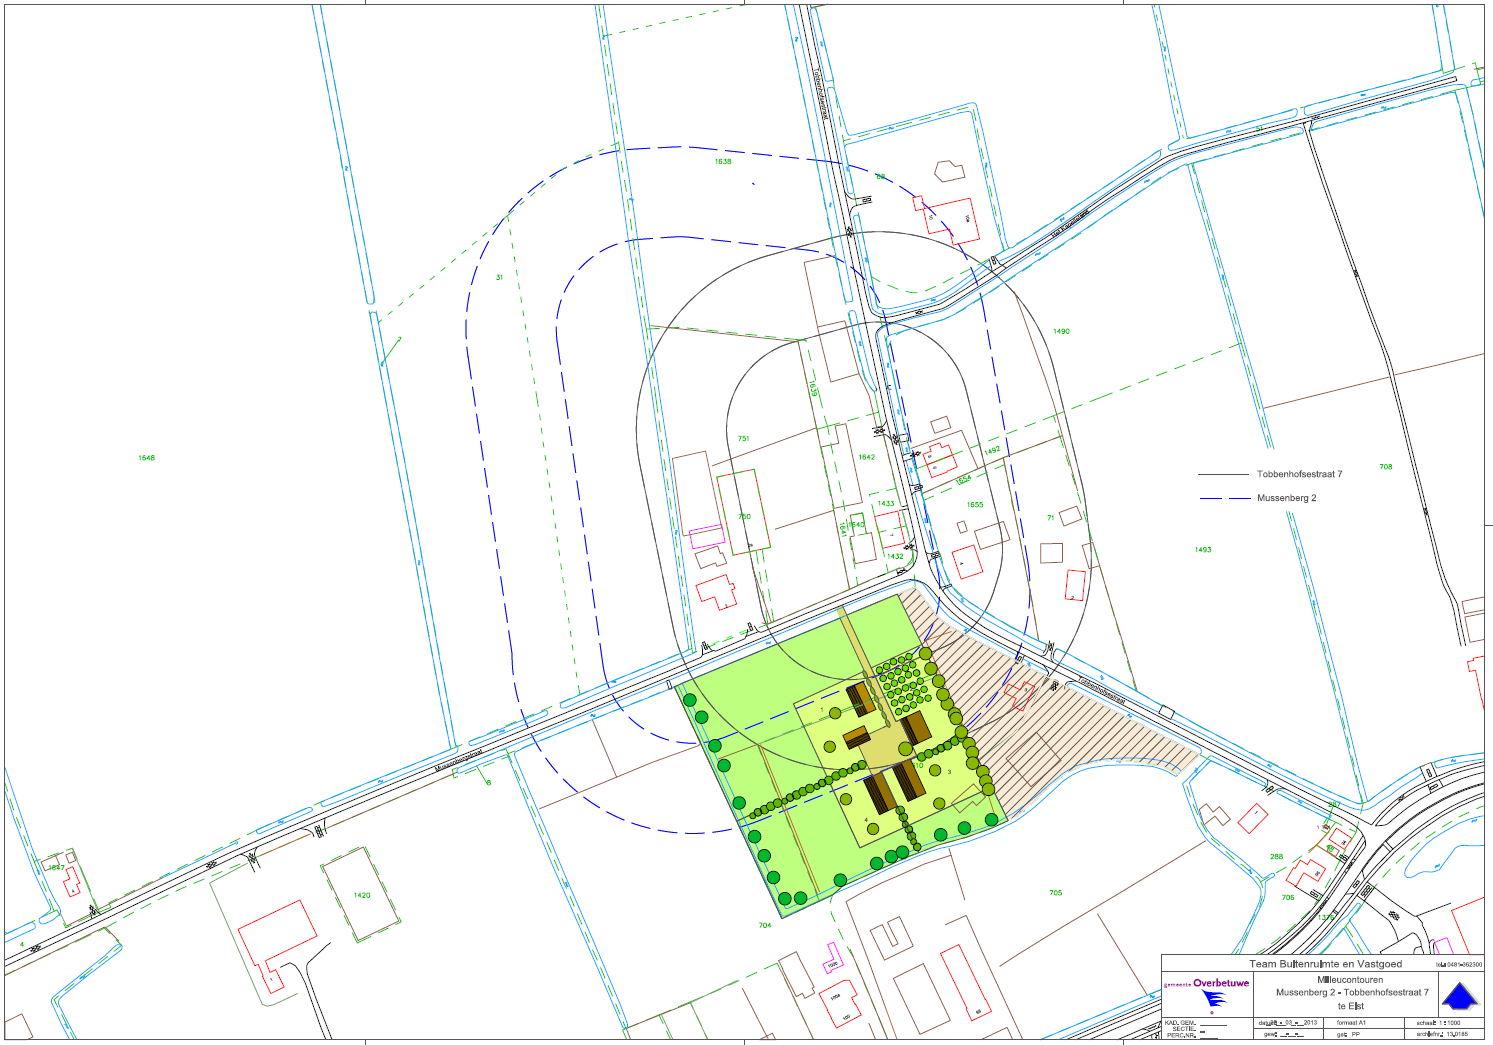This screenshot has width=1493, height=1045.
Task: Click parcel number 1642
Action: [866, 457]
